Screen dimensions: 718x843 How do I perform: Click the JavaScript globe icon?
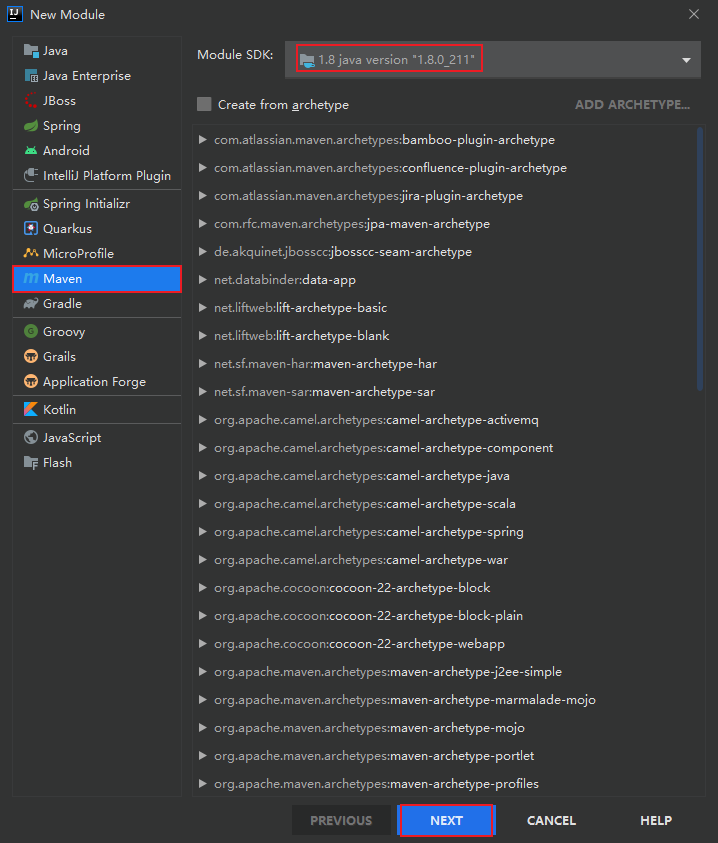coord(31,438)
